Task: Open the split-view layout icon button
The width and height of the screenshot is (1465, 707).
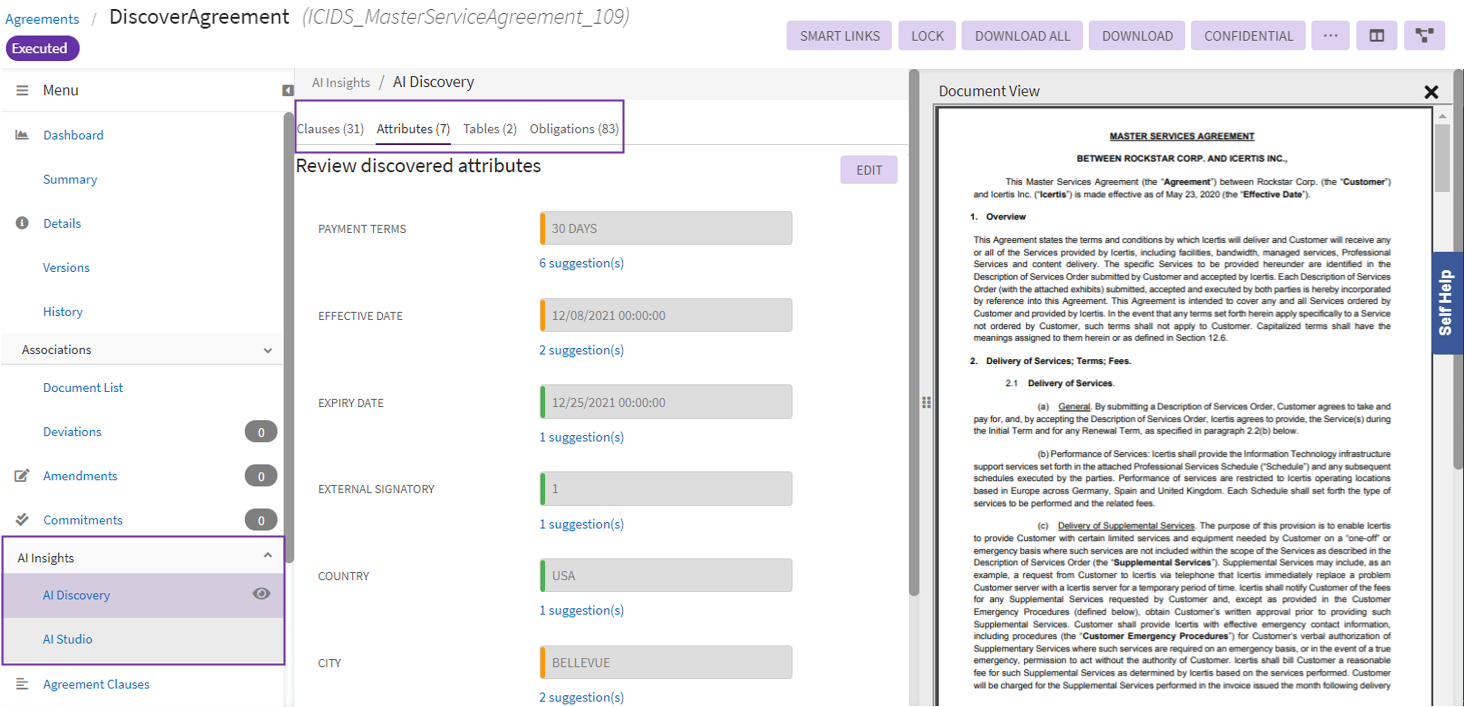Action: click(x=1377, y=36)
